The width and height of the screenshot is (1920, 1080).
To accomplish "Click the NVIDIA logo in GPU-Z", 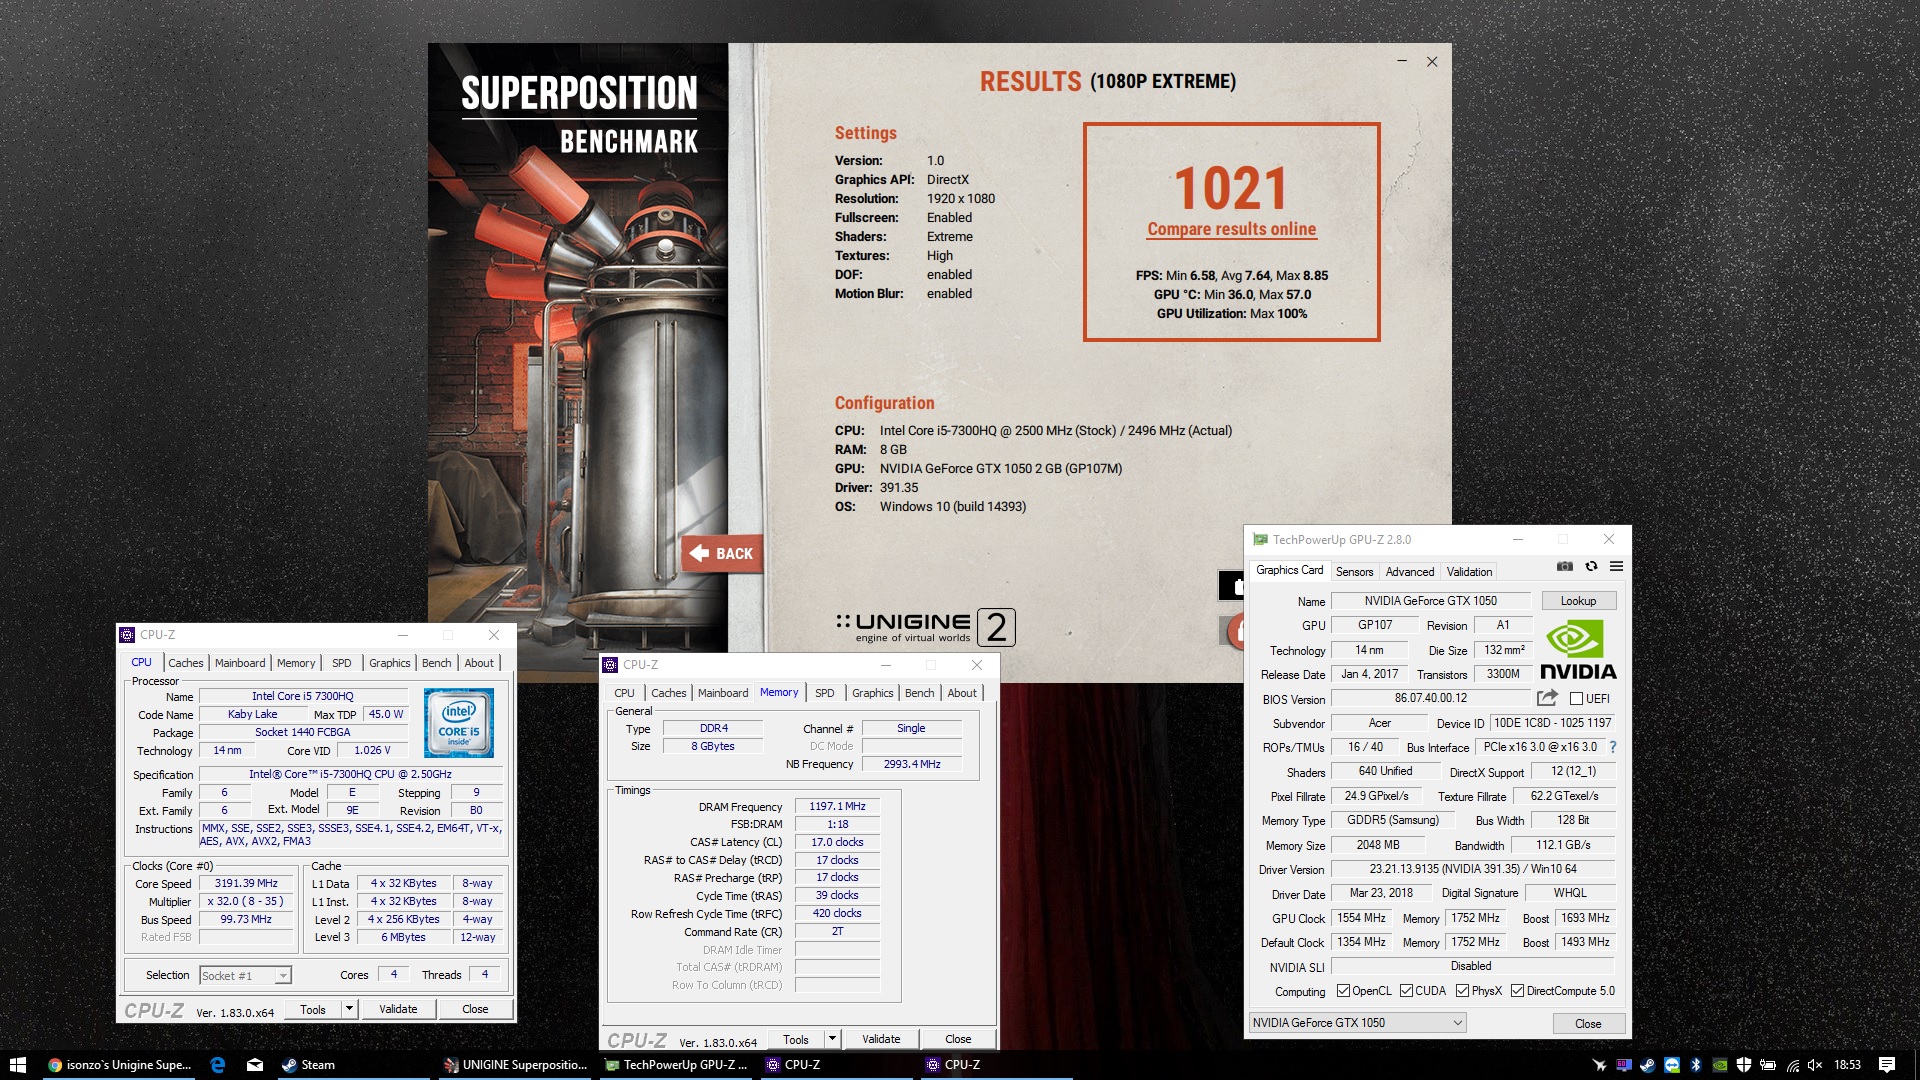I will 1578,650.
